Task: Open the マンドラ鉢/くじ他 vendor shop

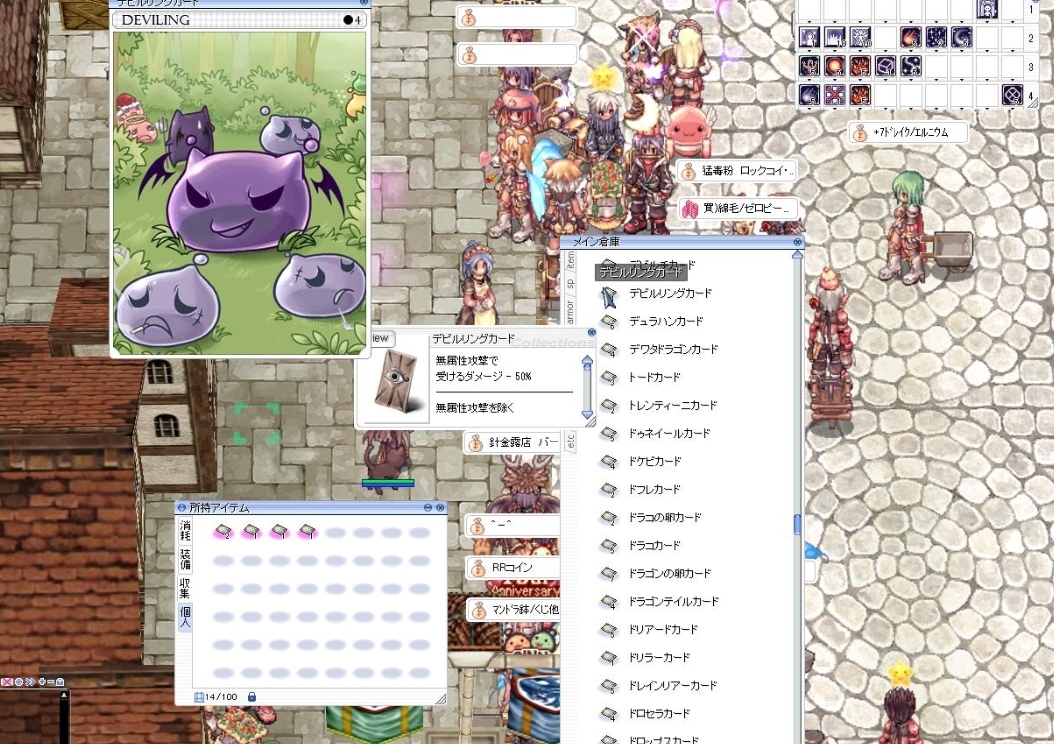Action: point(512,610)
